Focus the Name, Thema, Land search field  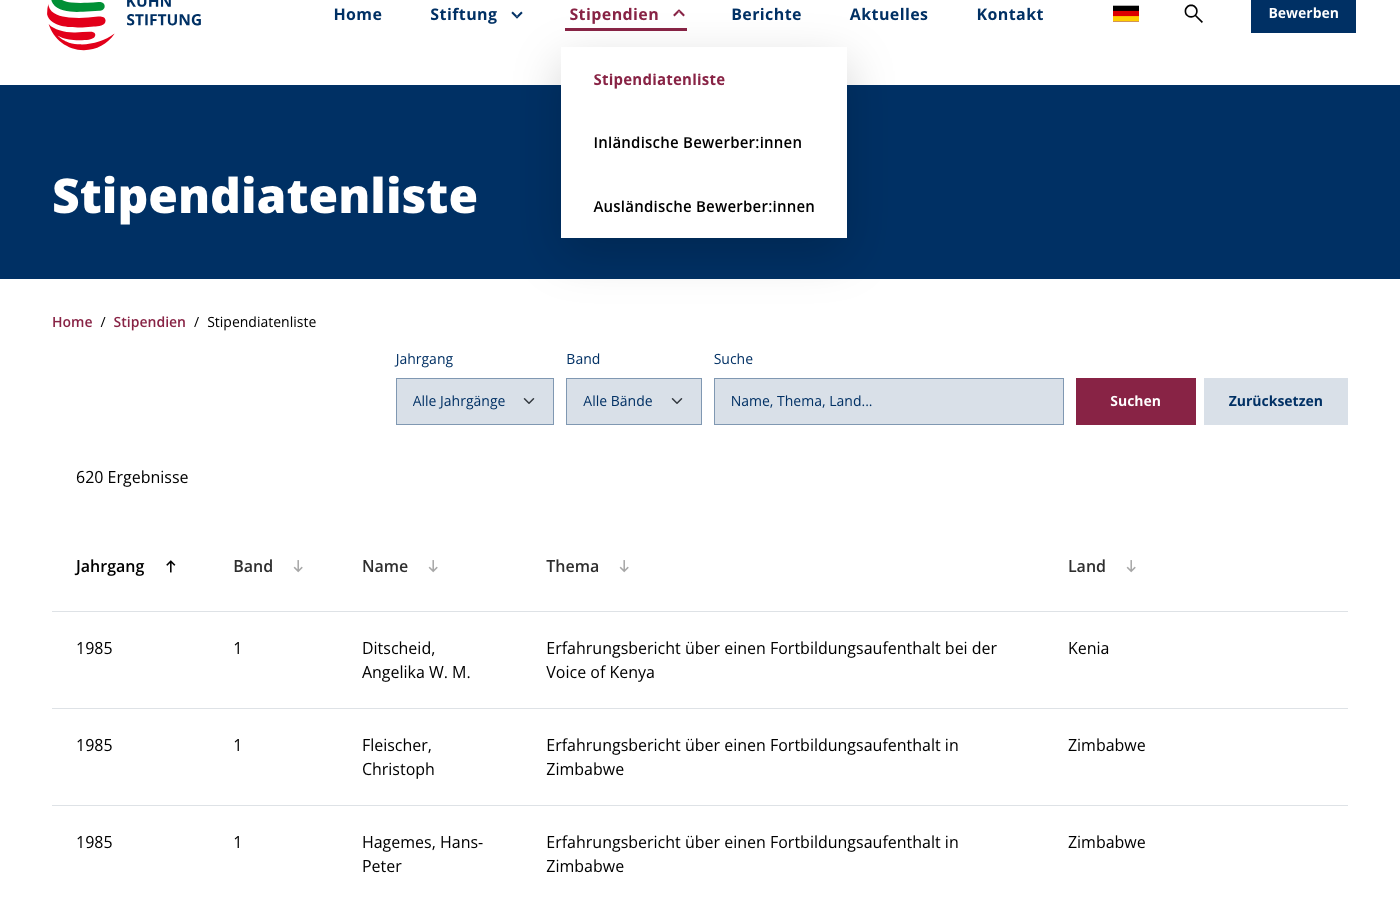coord(889,401)
